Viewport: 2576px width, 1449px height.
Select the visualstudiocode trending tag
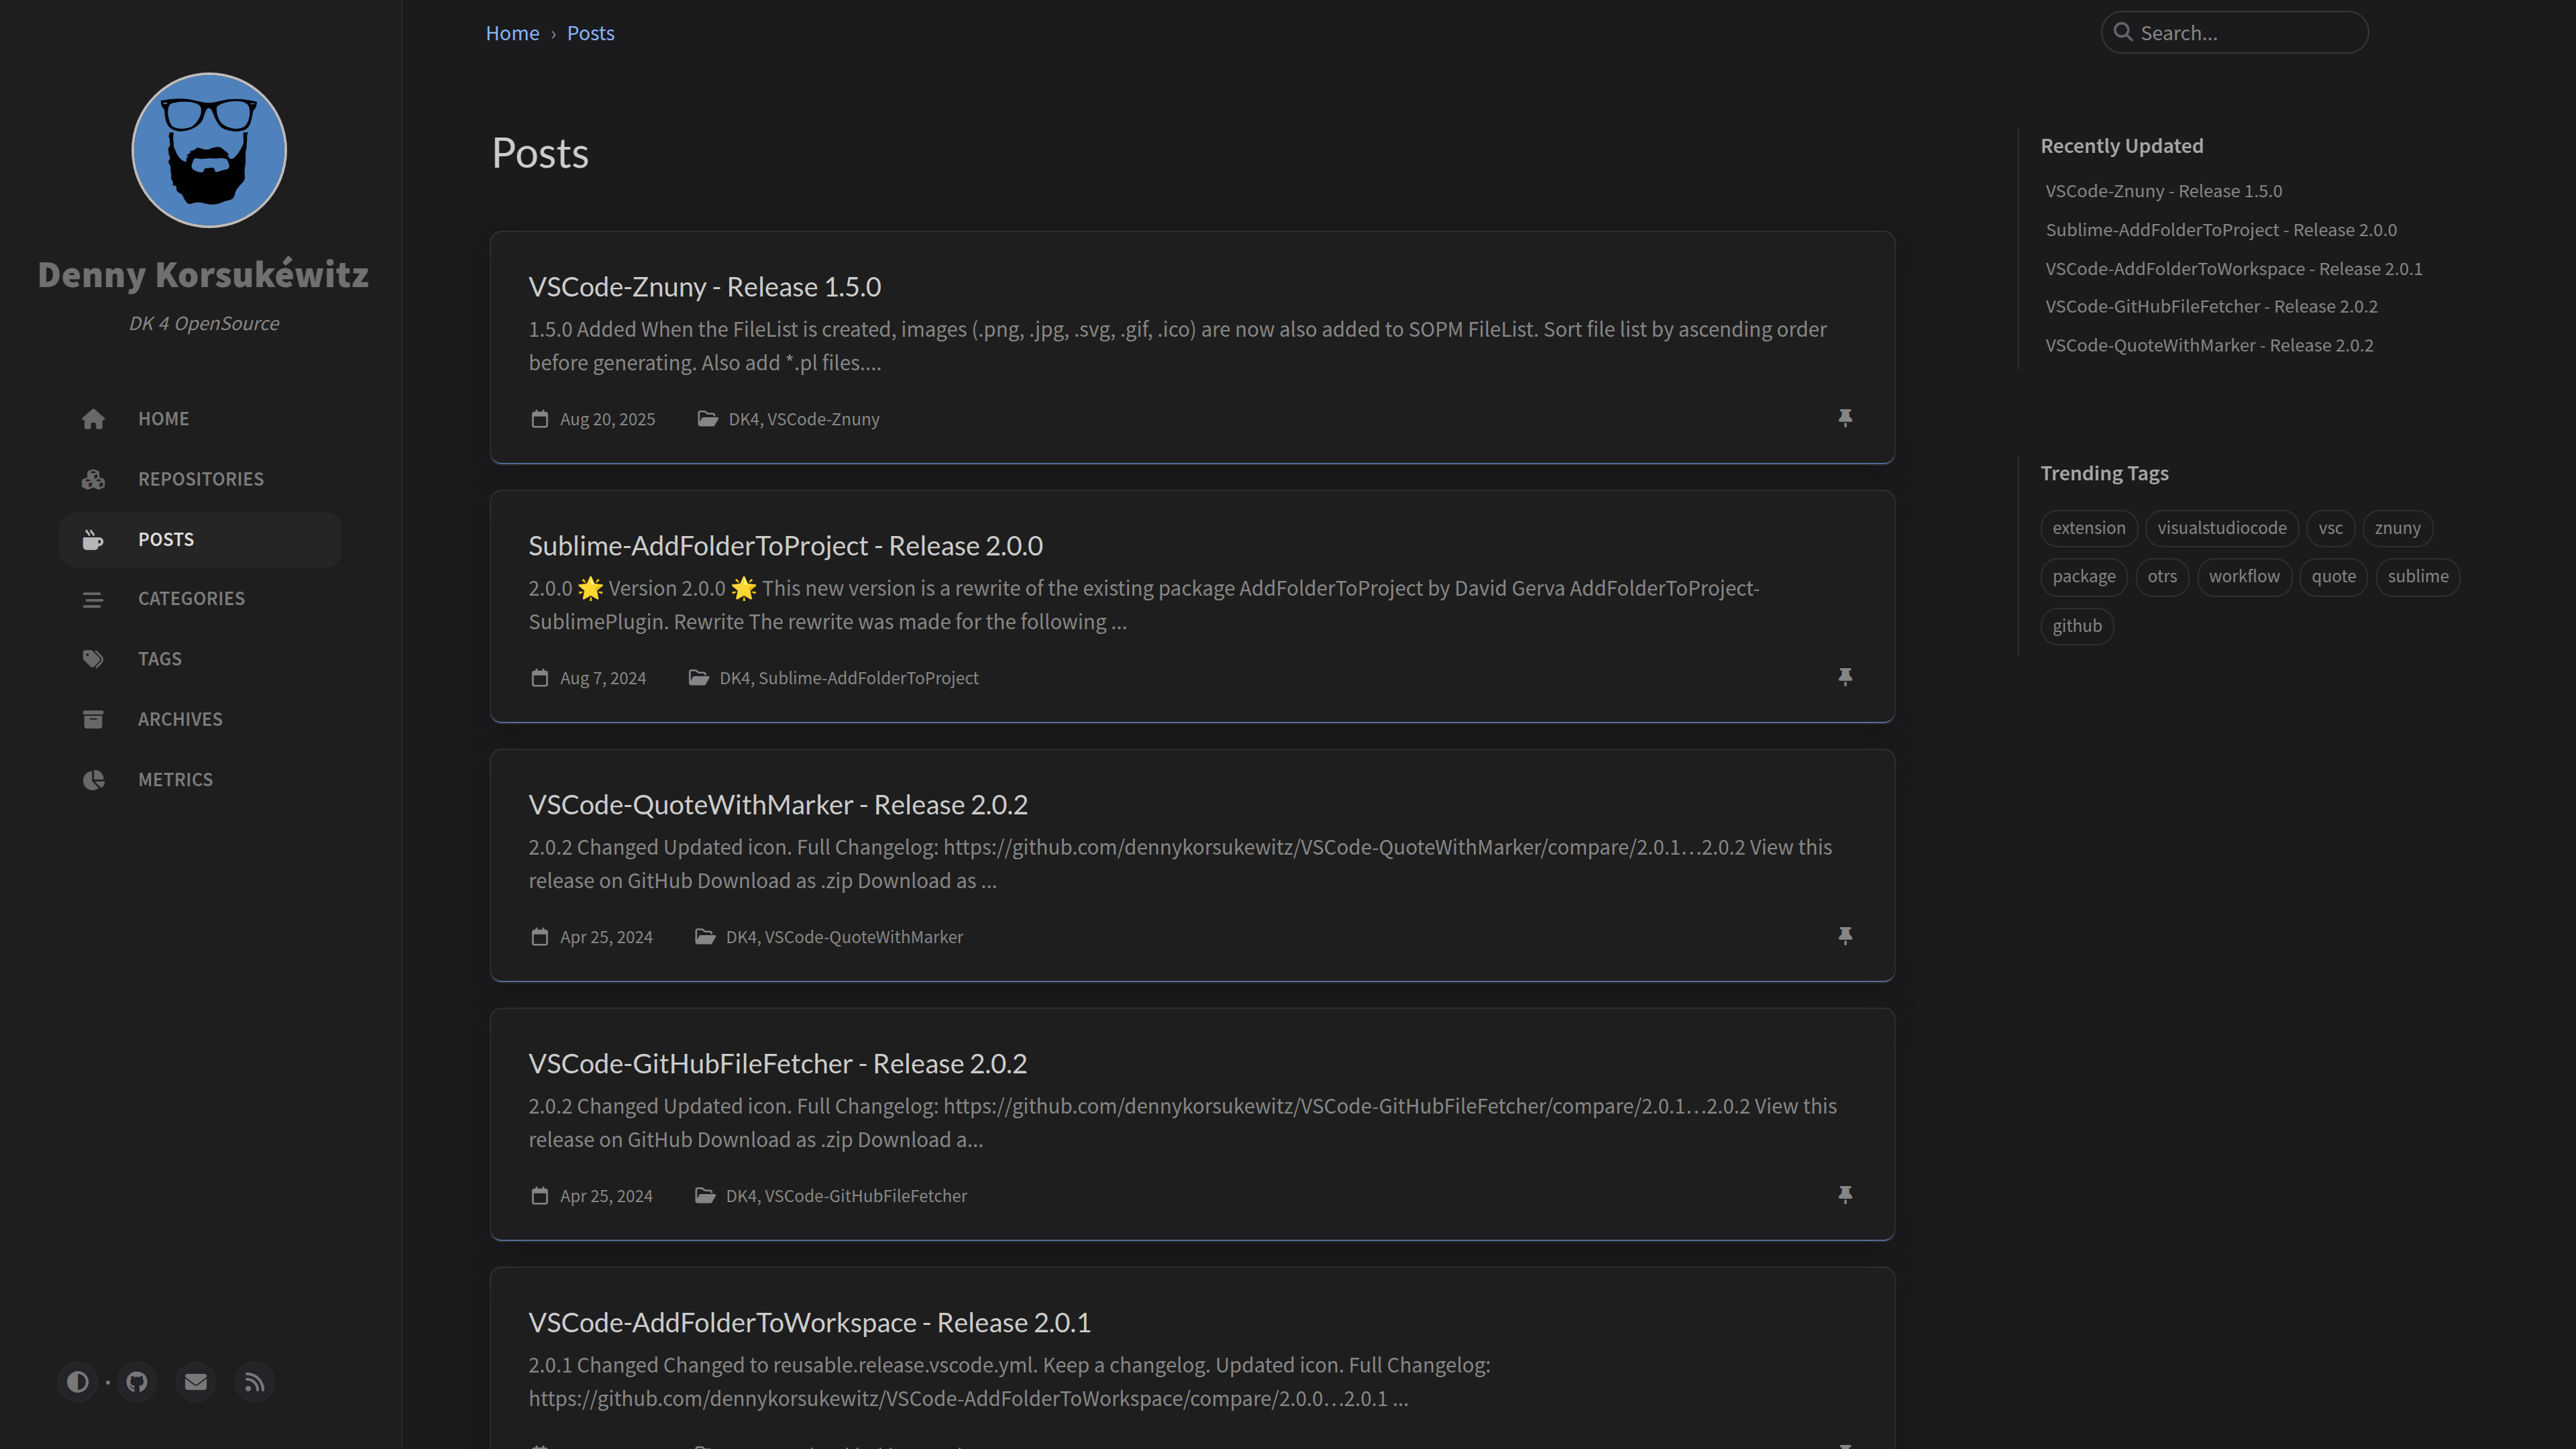pos(2221,528)
